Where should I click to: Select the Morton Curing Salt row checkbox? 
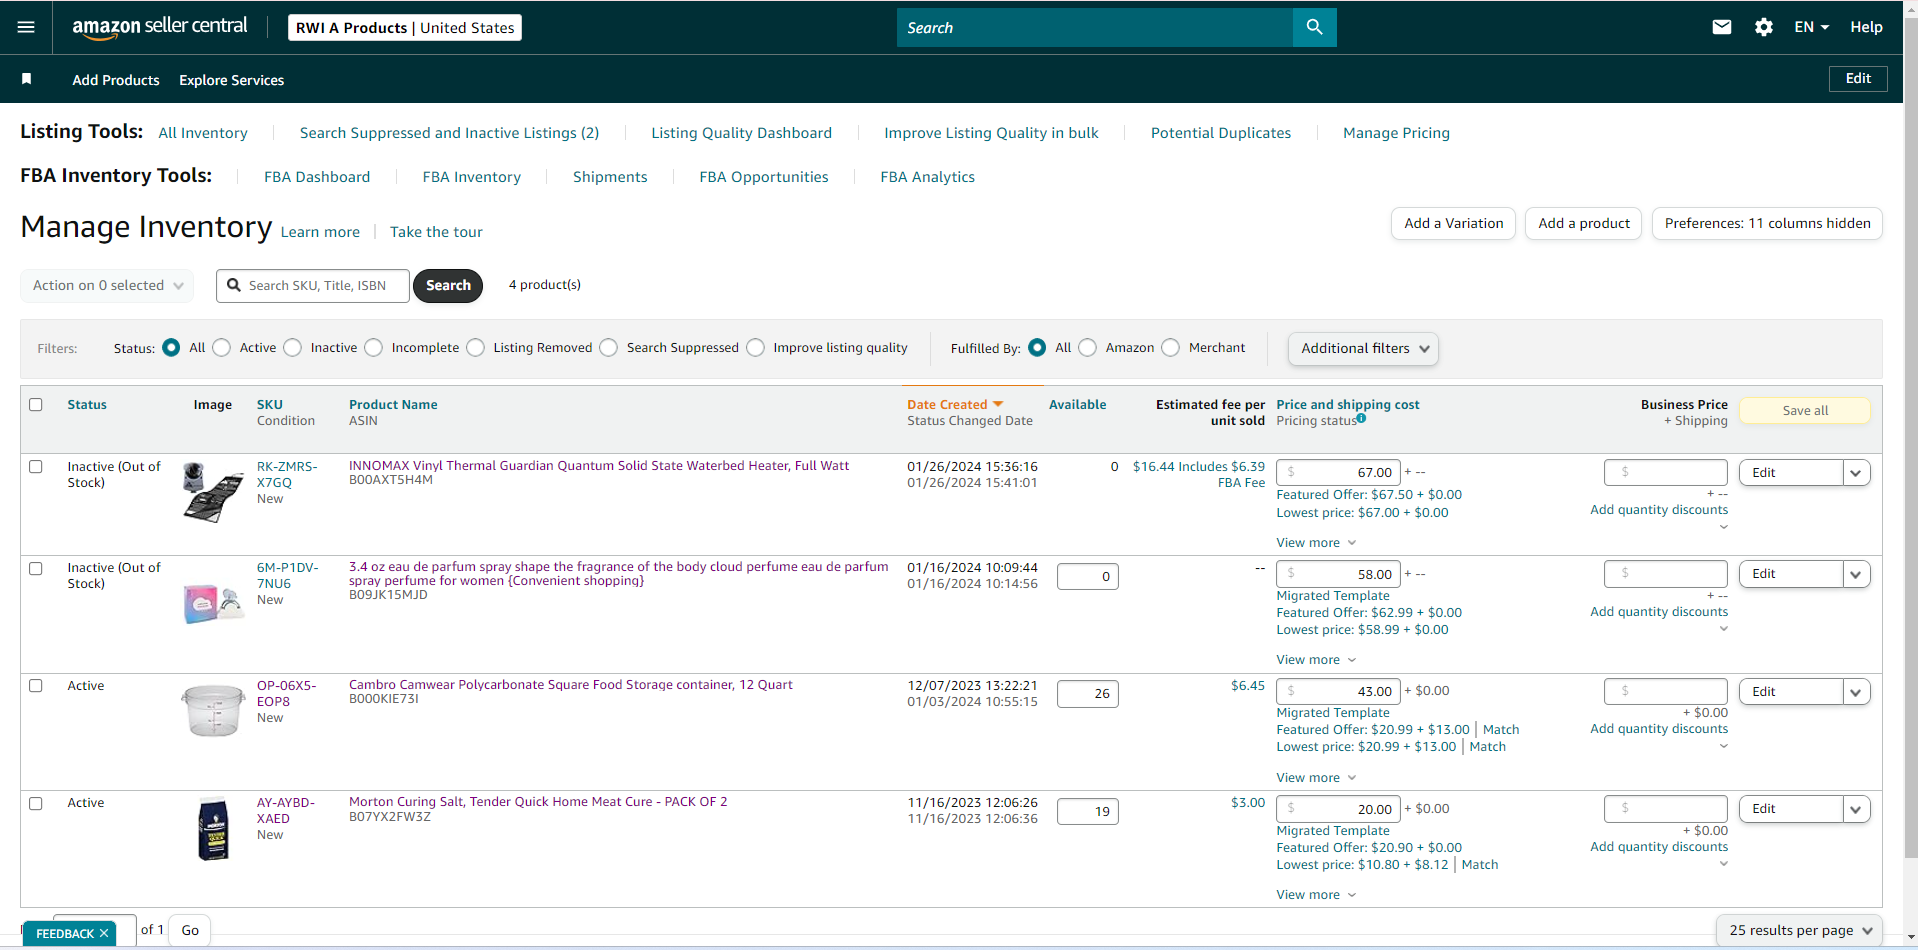coord(36,804)
